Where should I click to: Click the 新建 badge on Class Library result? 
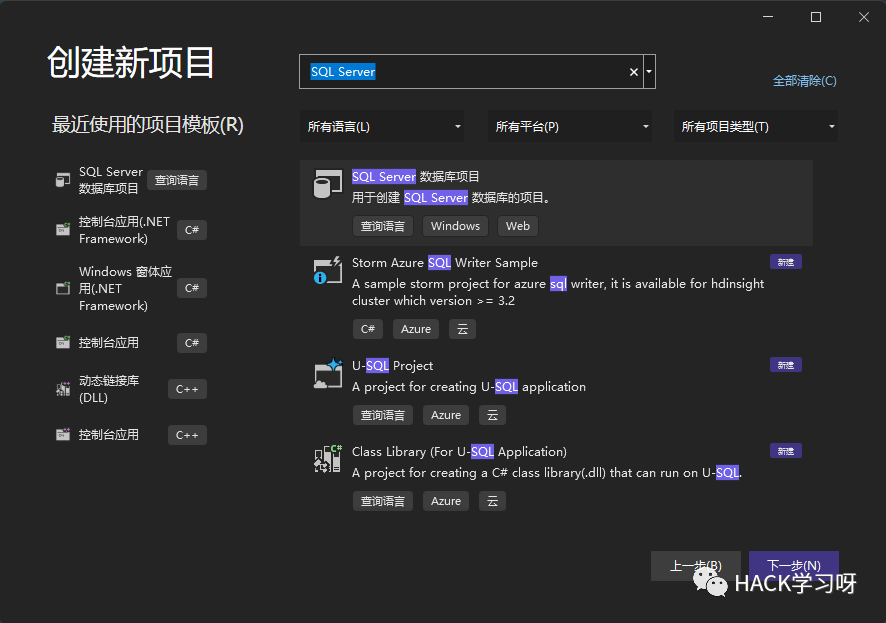[x=785, y=451]
